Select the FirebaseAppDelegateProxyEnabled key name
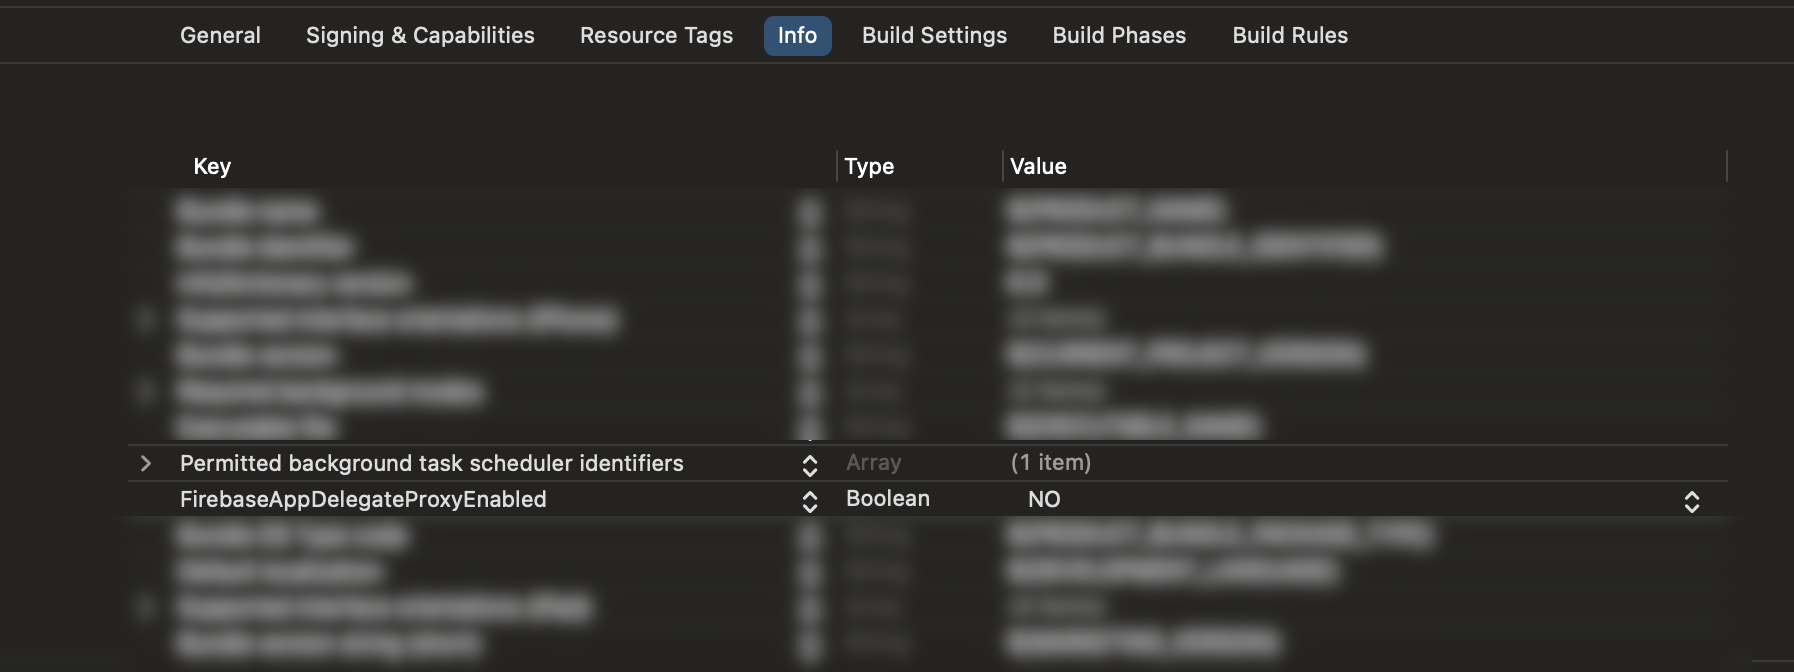This screenshot has width=1794, height=672. coord(363,499)
